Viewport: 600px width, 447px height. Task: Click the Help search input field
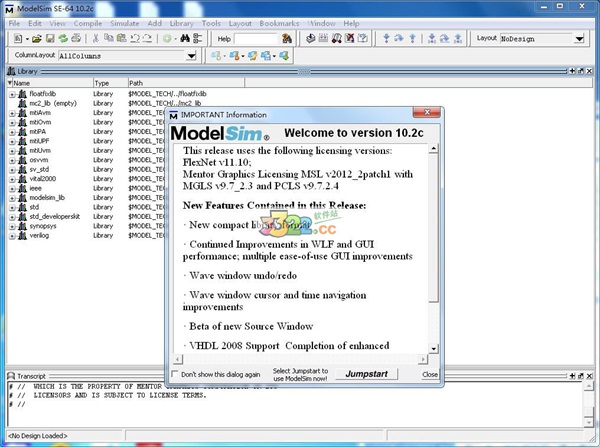[x=256, y=38]
